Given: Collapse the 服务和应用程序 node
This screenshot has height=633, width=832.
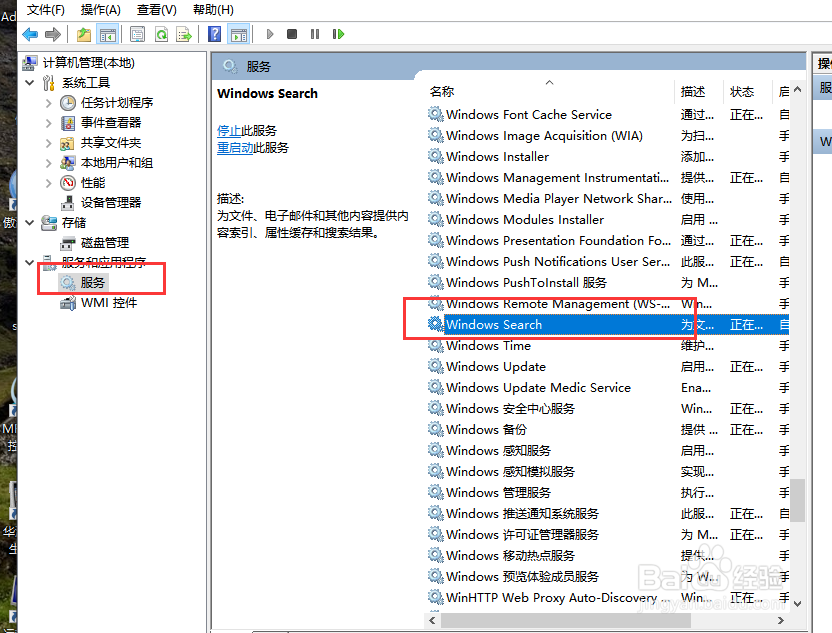Looking at the screenshot, I should [x=30, y=263].
